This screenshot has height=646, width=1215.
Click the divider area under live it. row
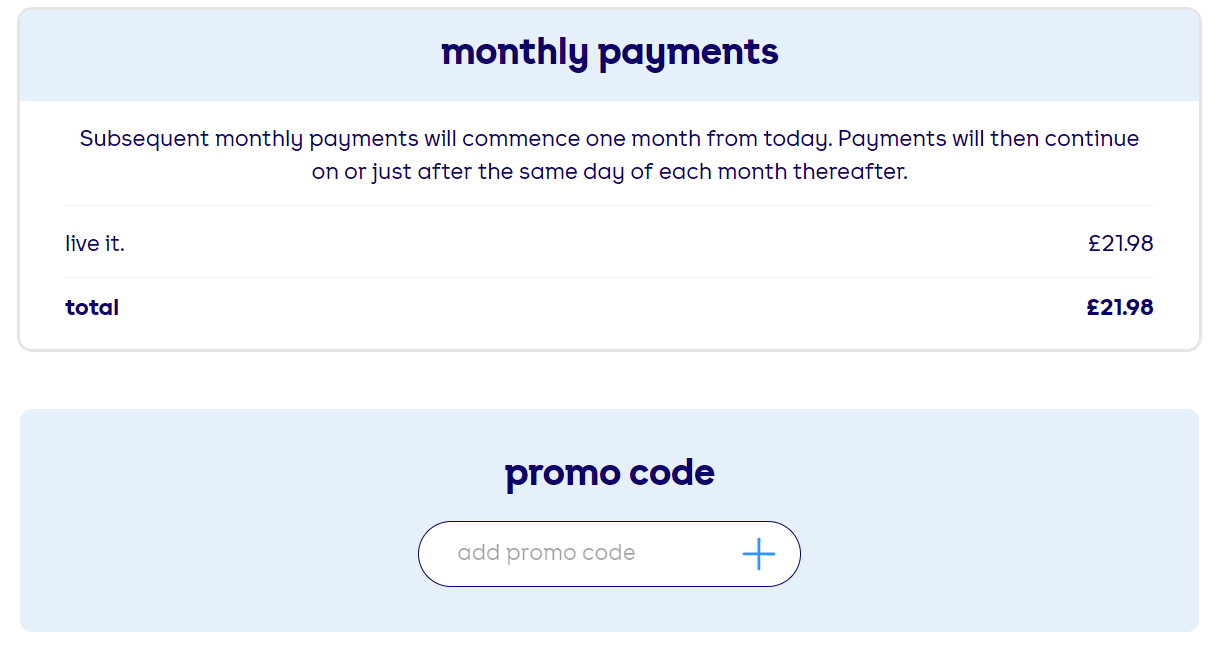[608, 273]
